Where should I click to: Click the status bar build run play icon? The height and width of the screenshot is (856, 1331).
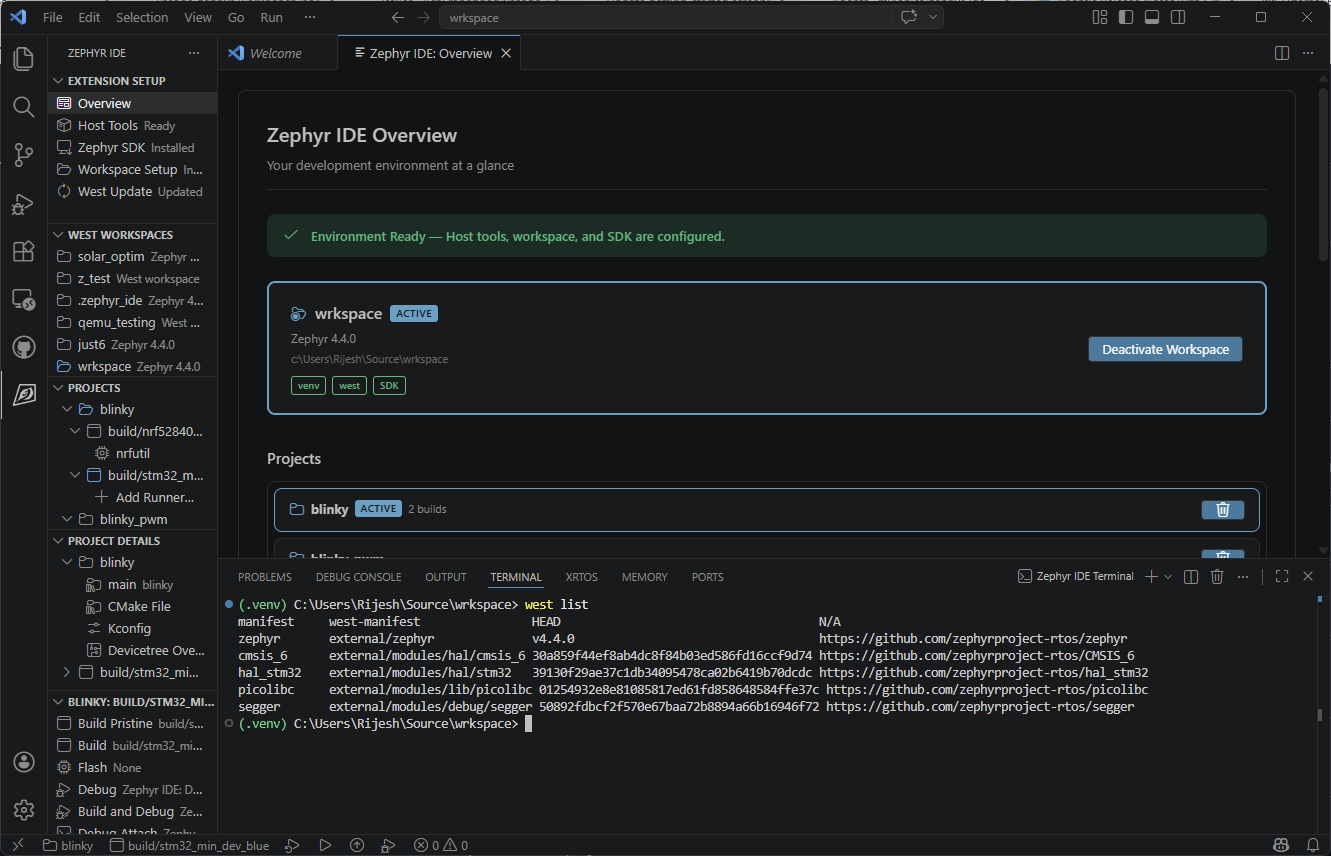point(325,846)
